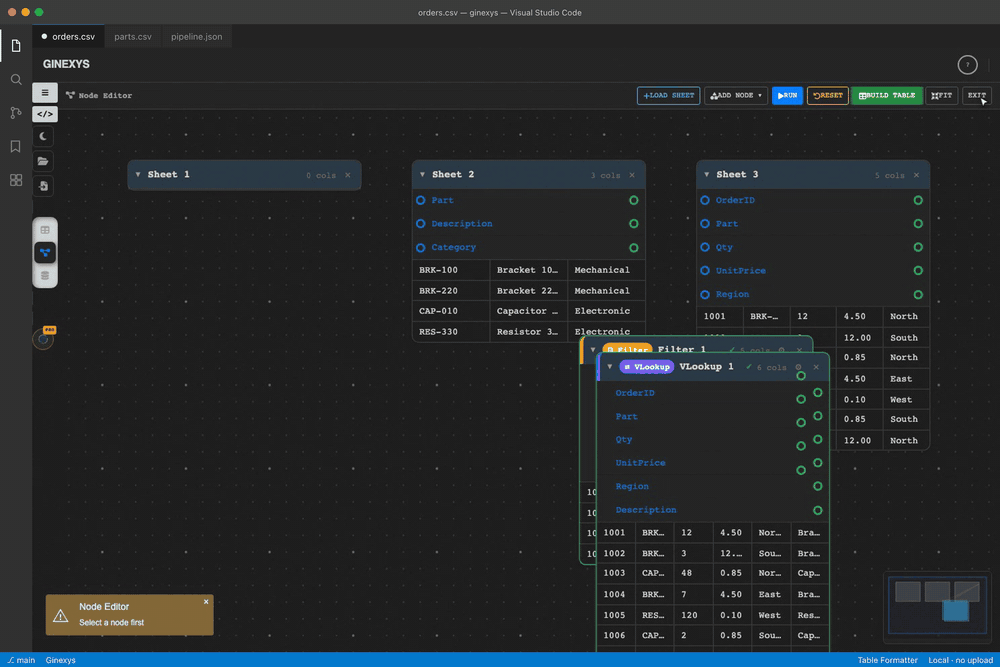Viewport: 1000px width, 667px height.
Task: Toggle dark mode with the moon icon
Action: 43,136
